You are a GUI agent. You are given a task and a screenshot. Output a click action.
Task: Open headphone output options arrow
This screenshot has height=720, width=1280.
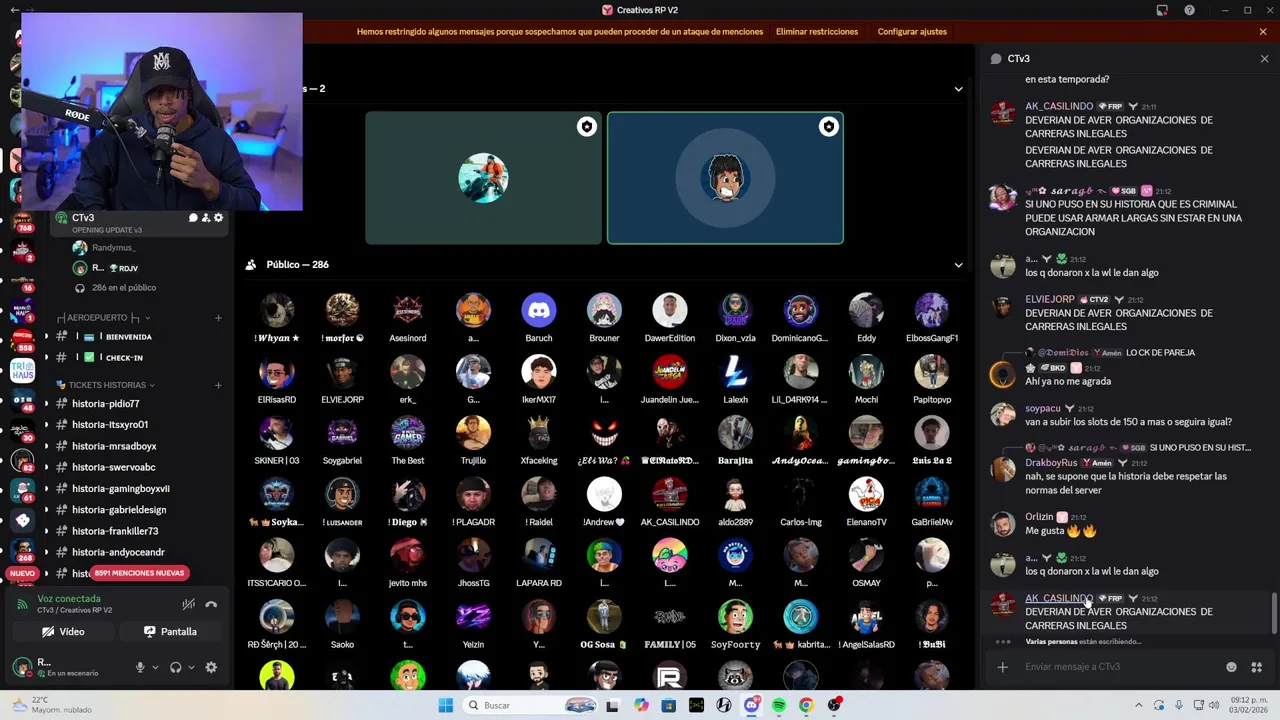[x=190, y=667]
